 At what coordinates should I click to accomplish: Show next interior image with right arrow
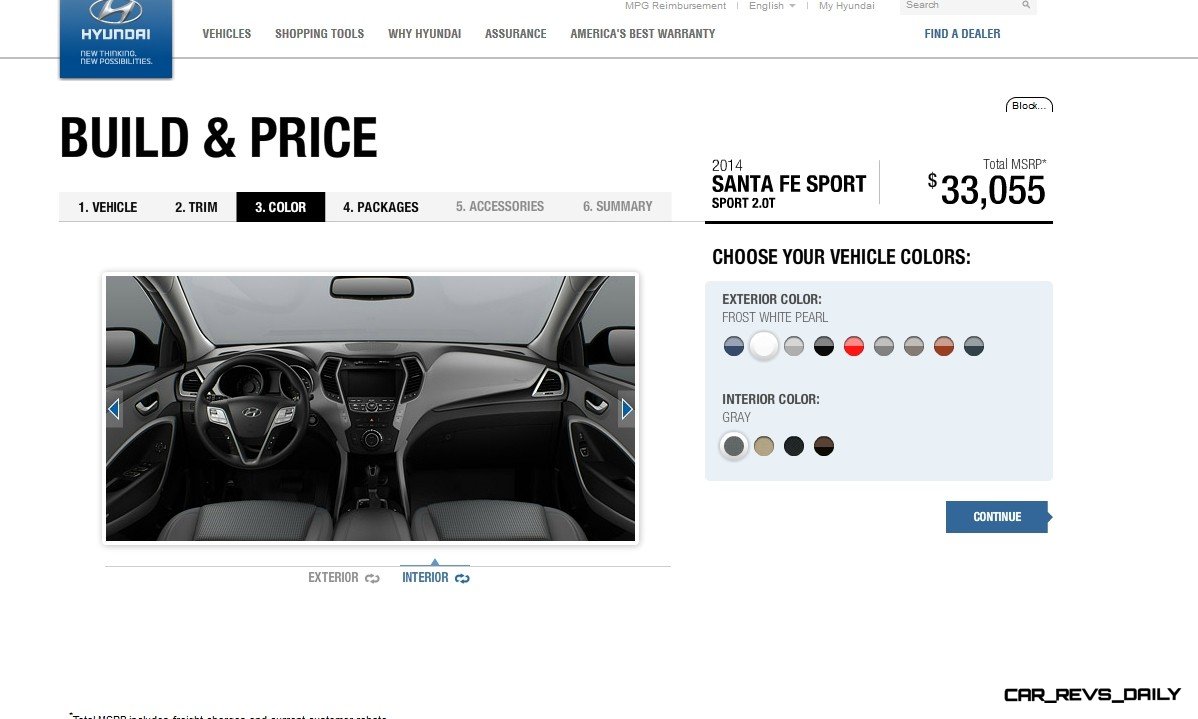[x=627, y=410]
